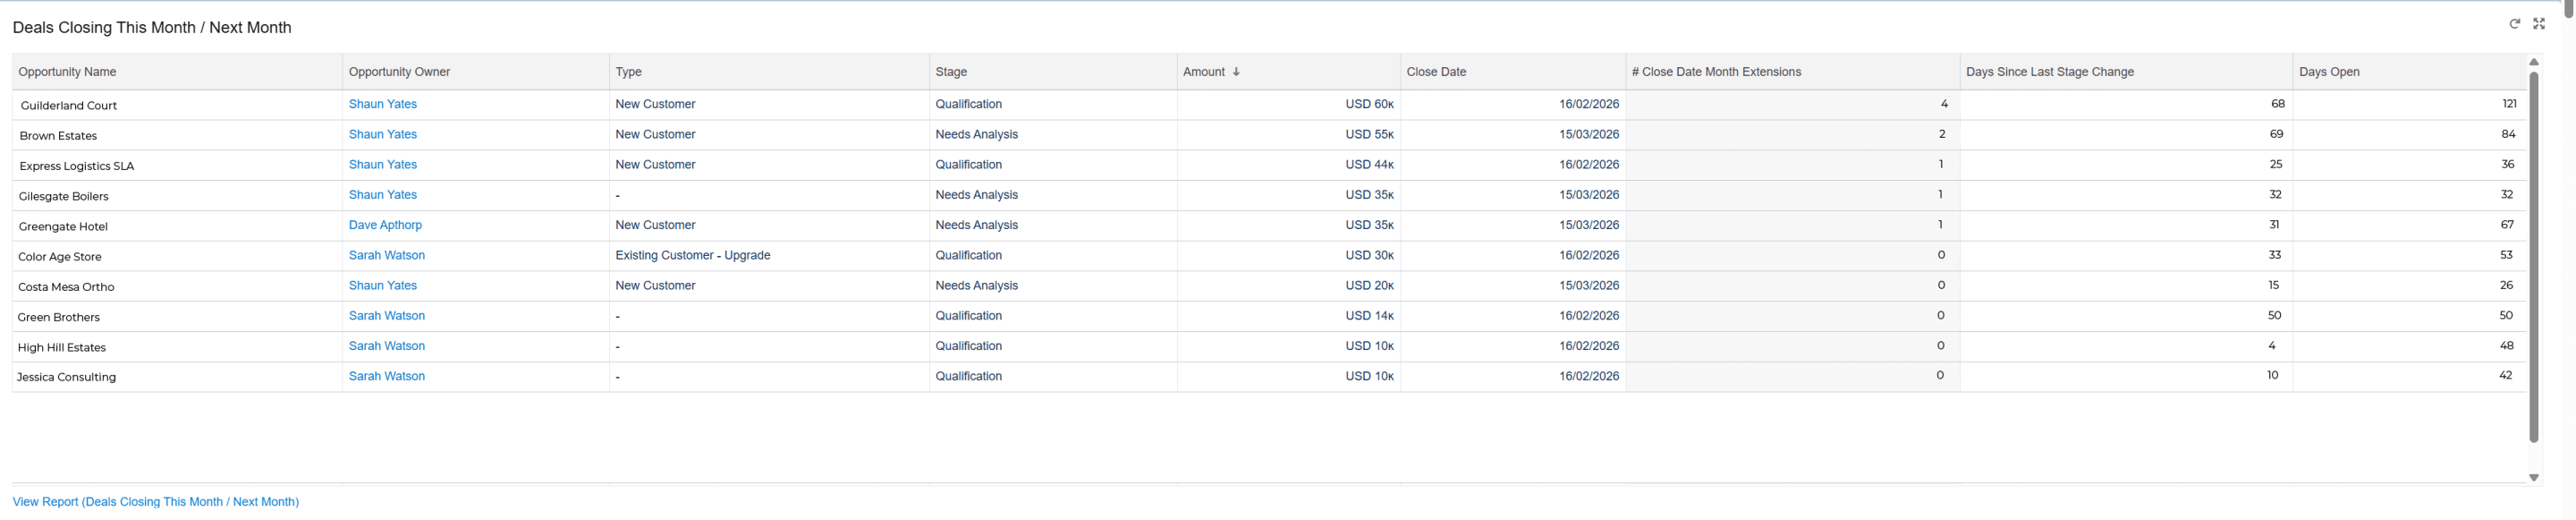Sort by Days Open column header
Image resolution: width=2576 pixels, height=520 pixels.
click(x=2329, y=72)
